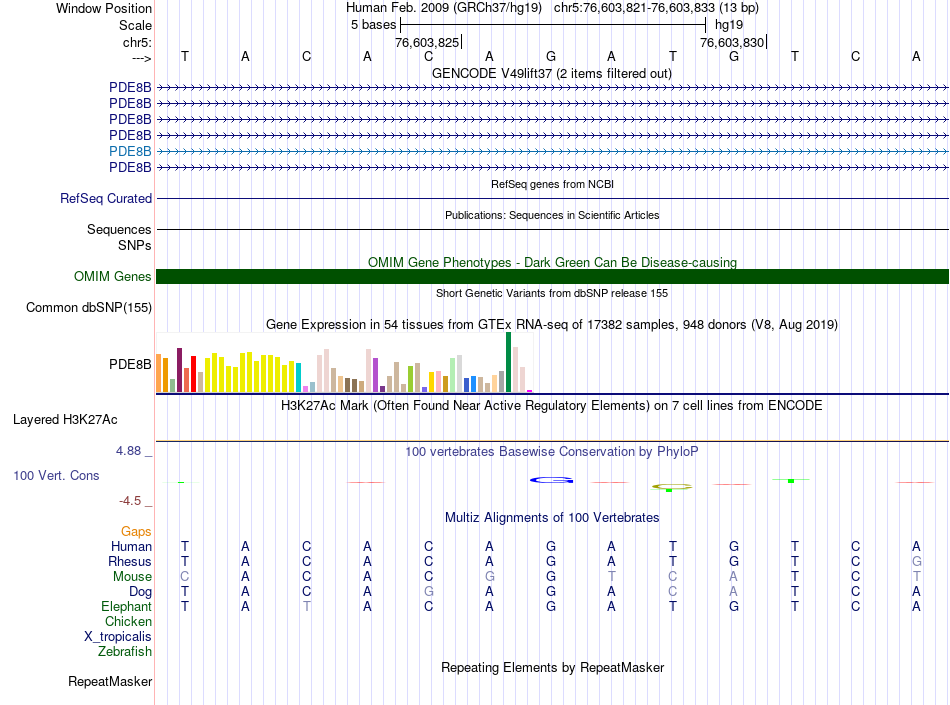Click the Elephant alignment row label

click(126, 607)
